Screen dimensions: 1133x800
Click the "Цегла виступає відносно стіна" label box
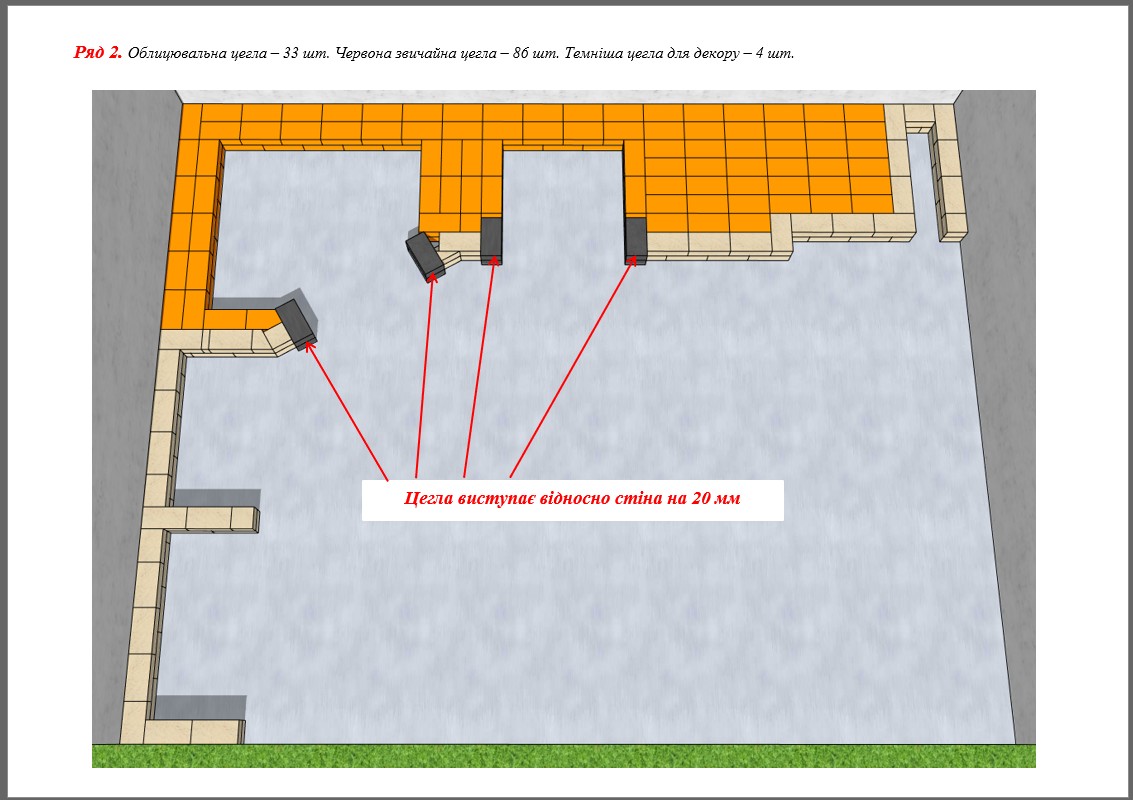(572, 498)
